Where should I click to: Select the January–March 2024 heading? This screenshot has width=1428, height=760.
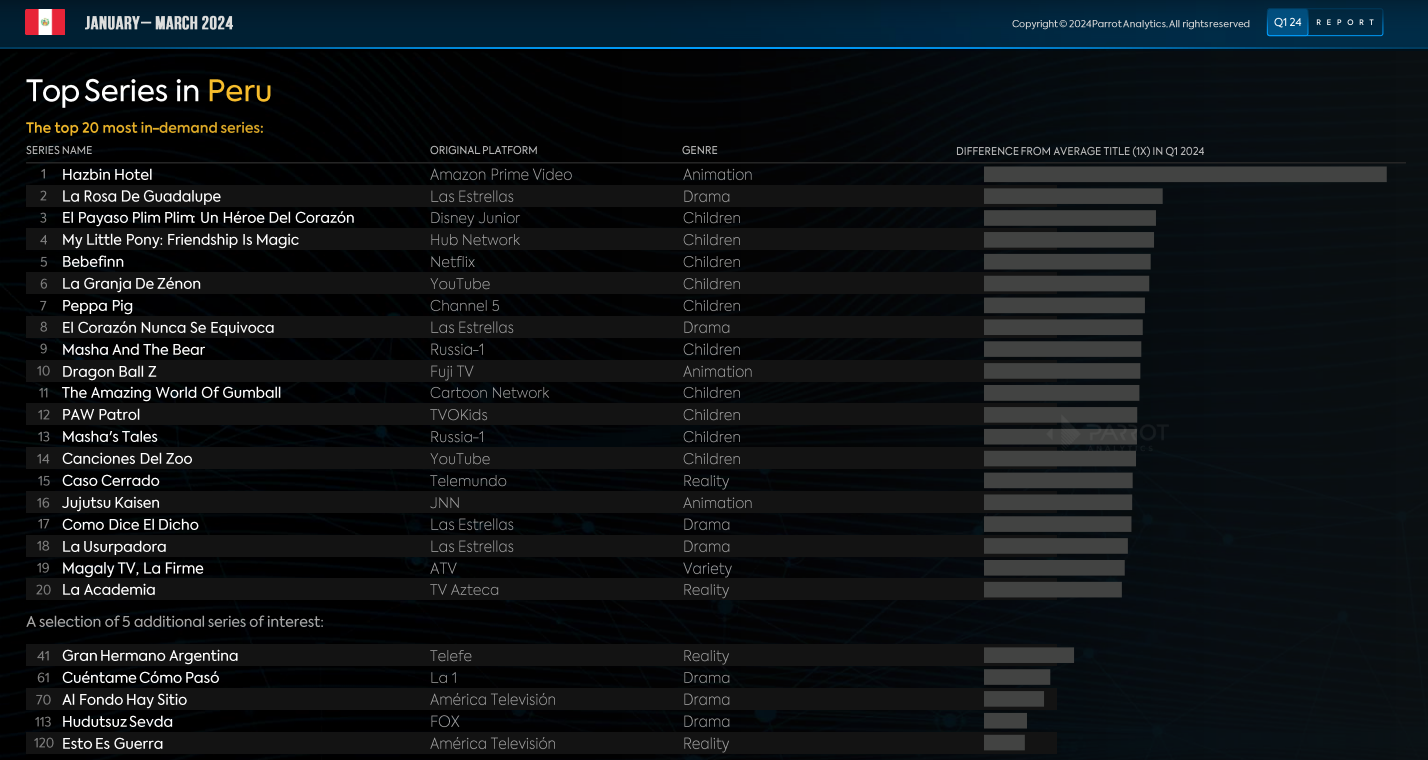159,23
